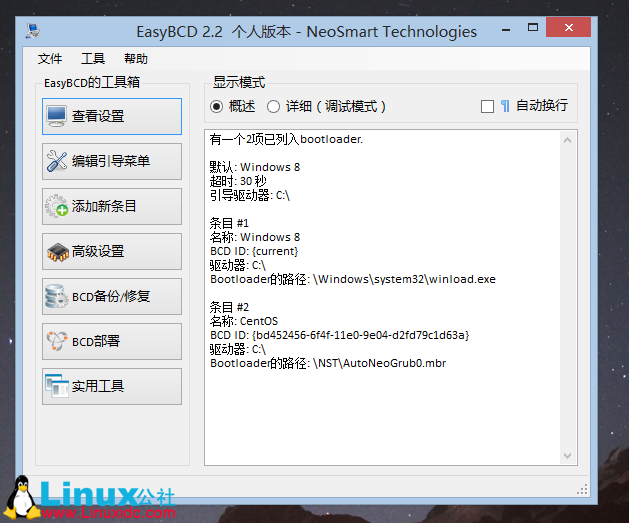Maximize the EasyBCD window

coord(533,27)
